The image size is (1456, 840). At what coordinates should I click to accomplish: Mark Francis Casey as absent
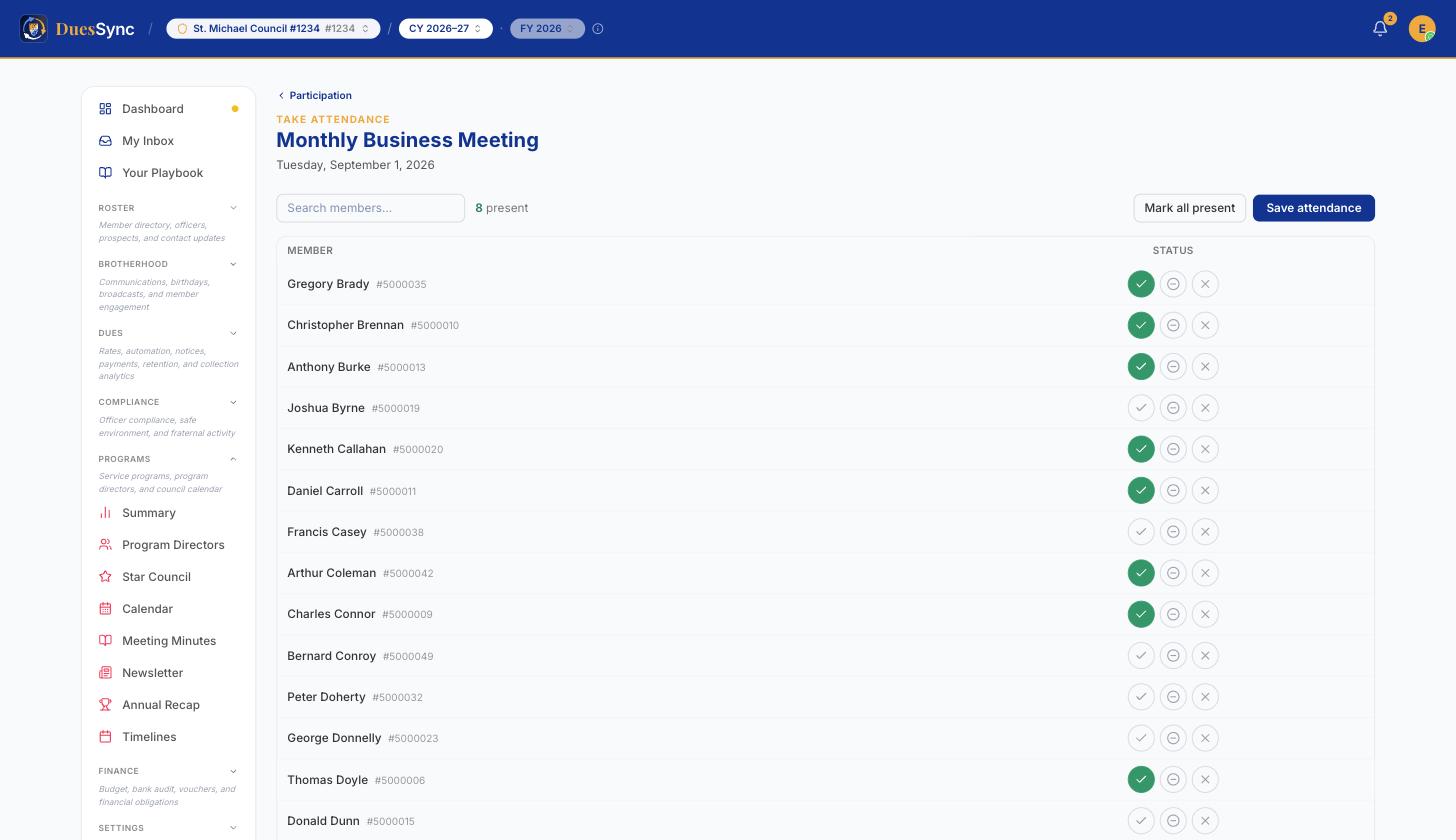tap(1205, 532)
